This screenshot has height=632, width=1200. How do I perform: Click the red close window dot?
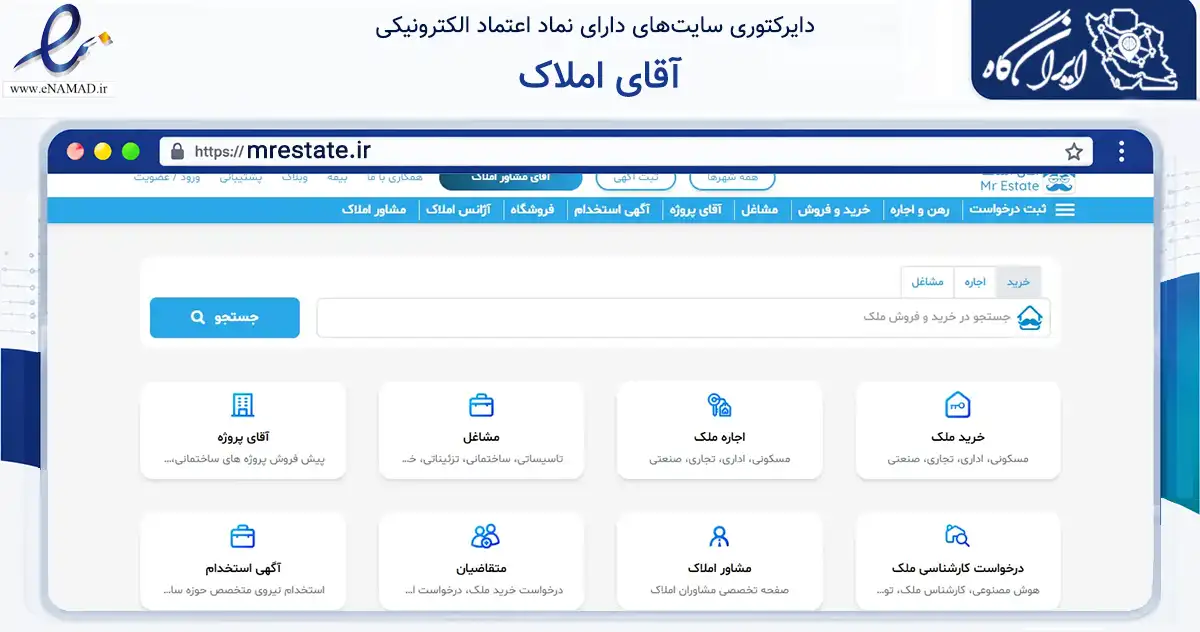point(75,152)
